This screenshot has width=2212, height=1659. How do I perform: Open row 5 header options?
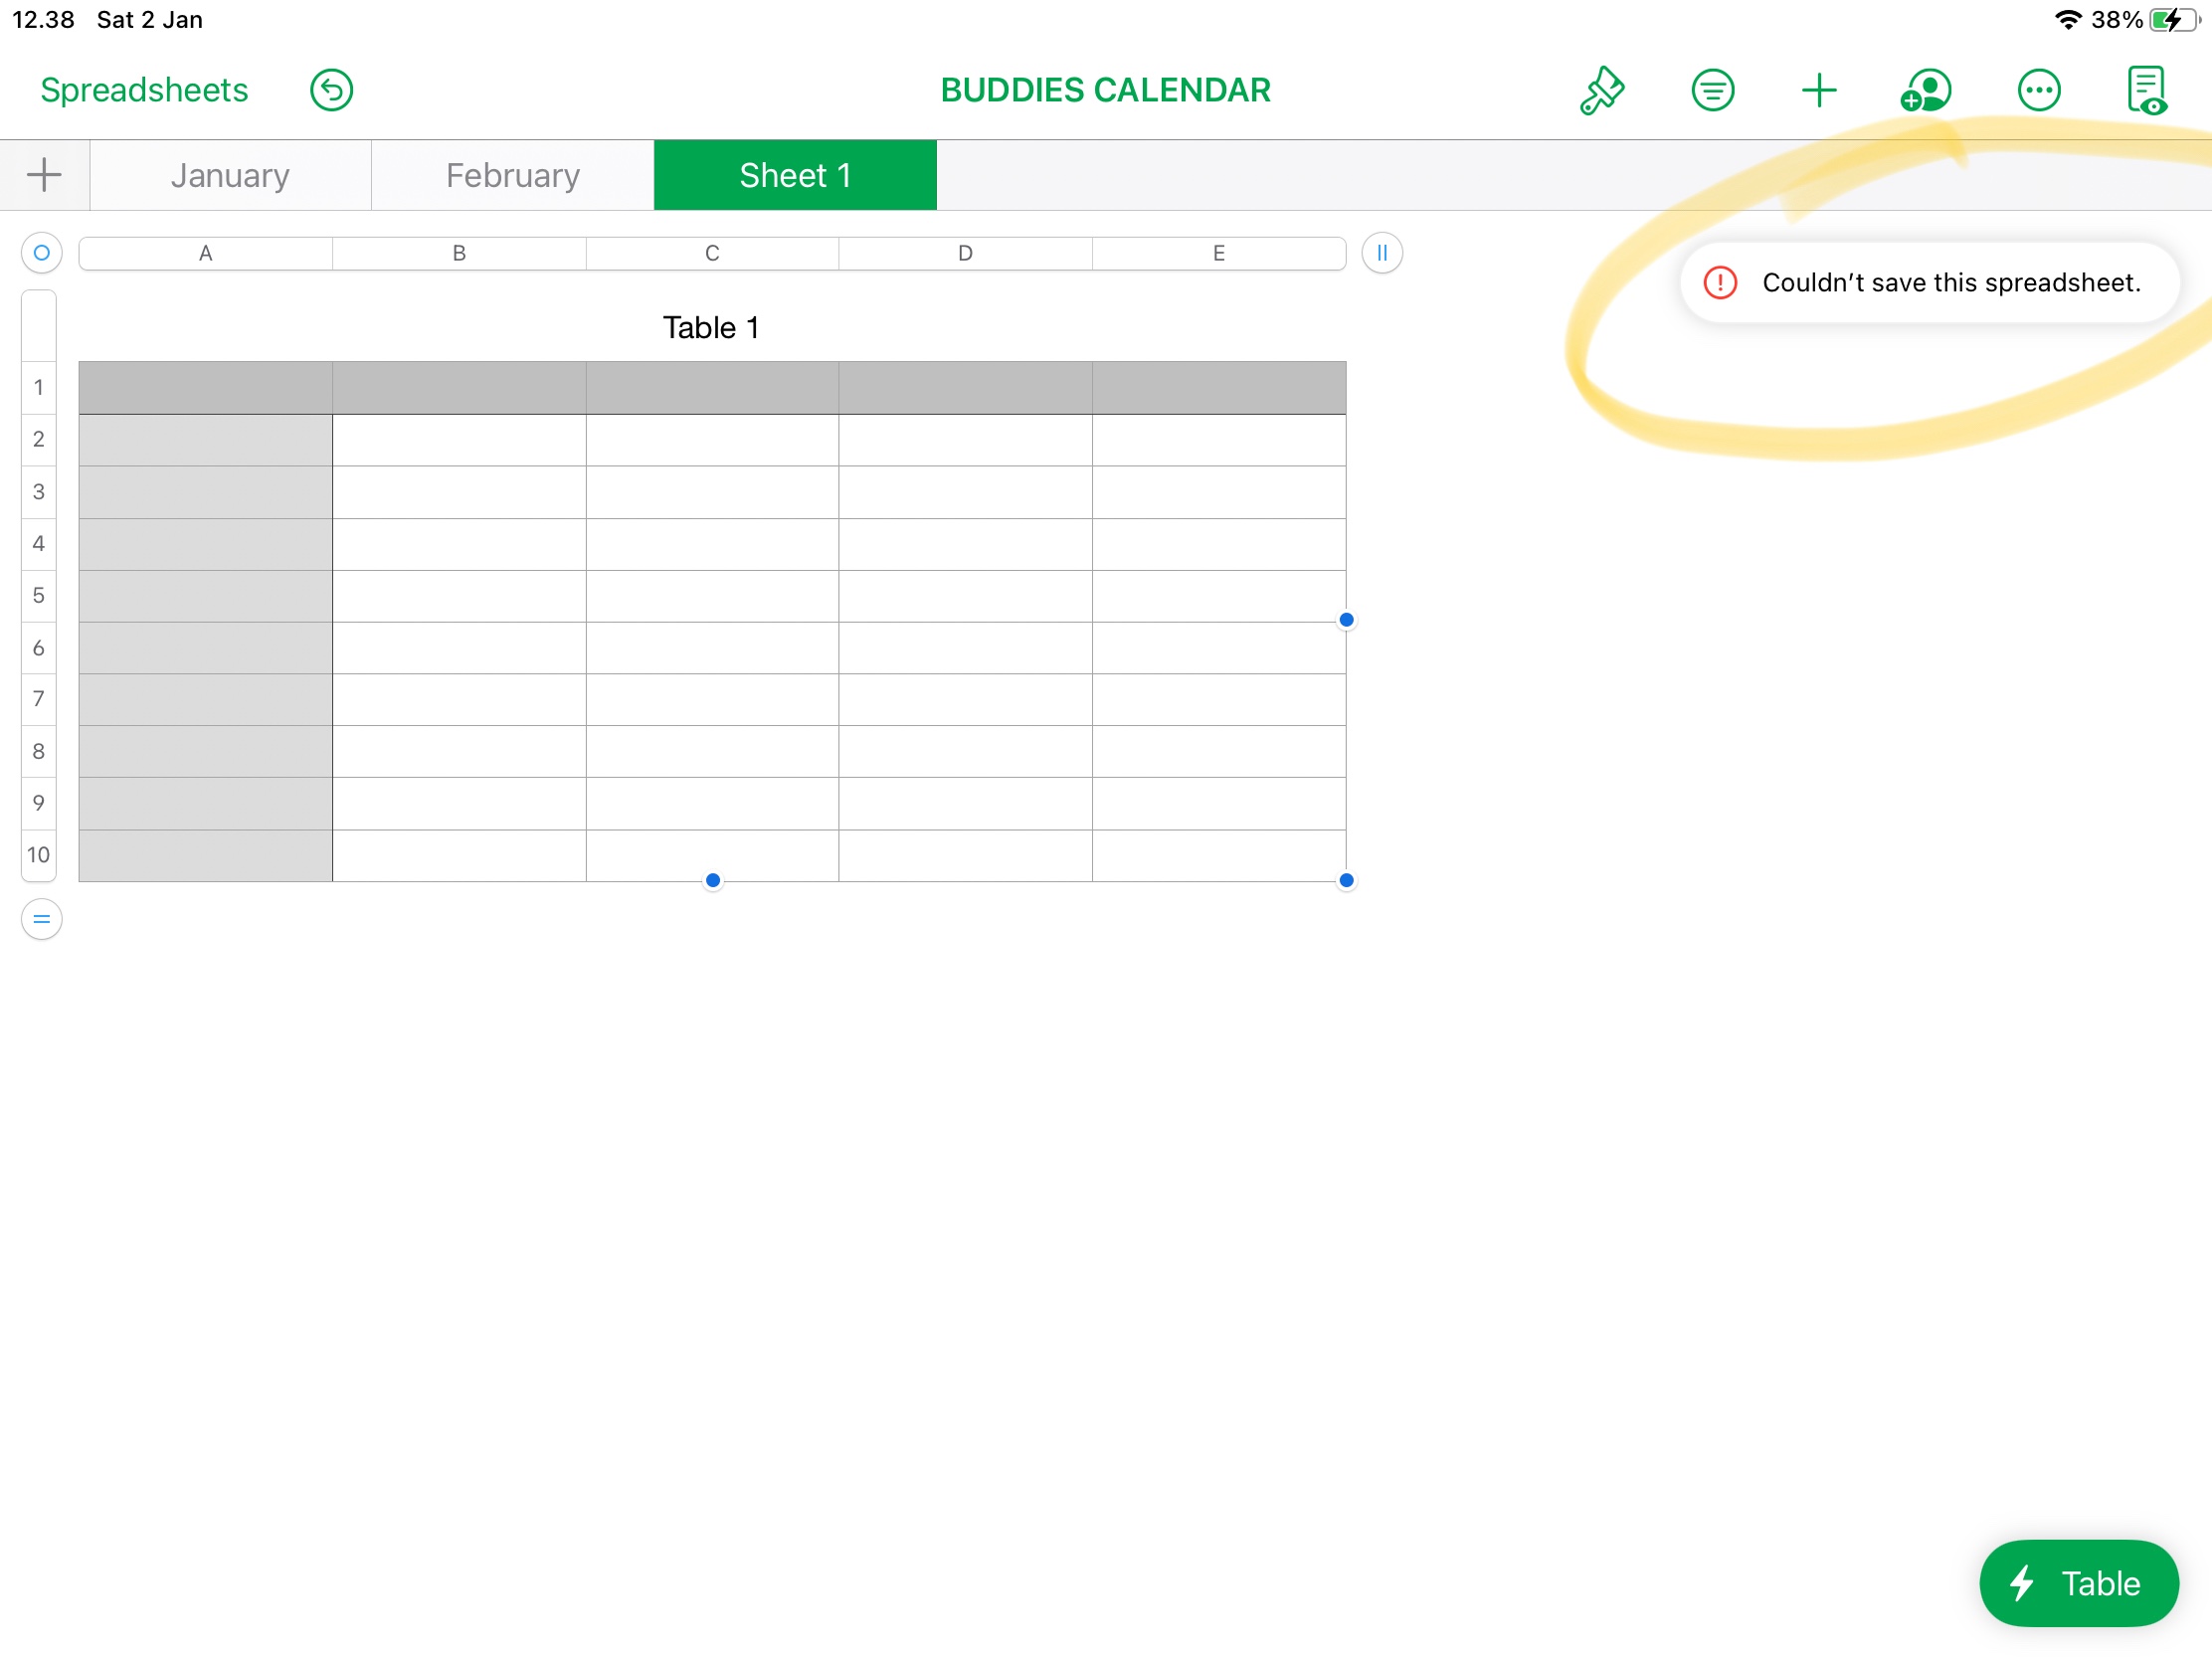(38, 595)
